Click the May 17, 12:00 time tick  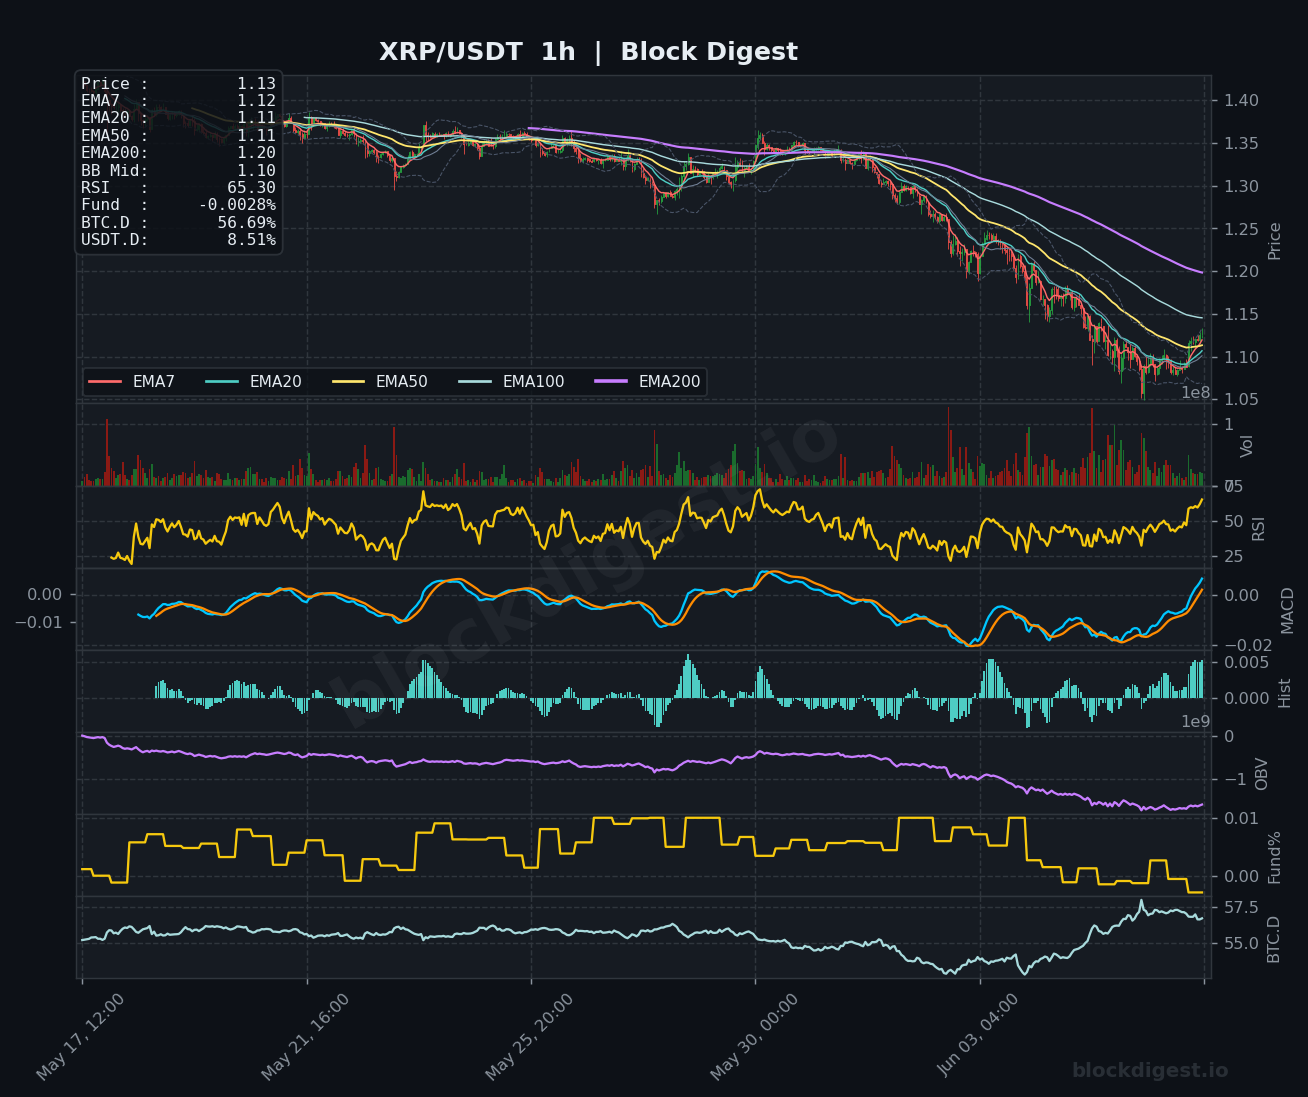coord(81,1036)
